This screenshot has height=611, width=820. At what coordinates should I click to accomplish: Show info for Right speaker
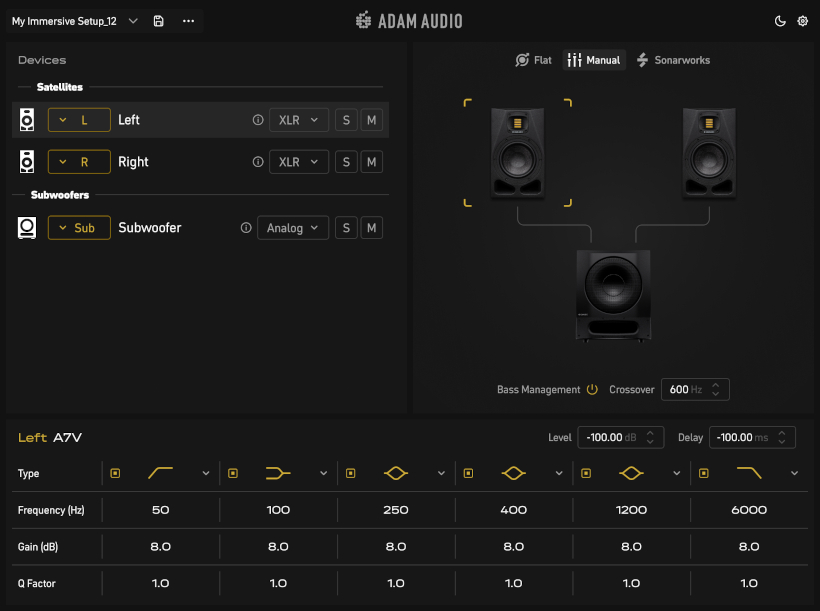coord(258,162)
